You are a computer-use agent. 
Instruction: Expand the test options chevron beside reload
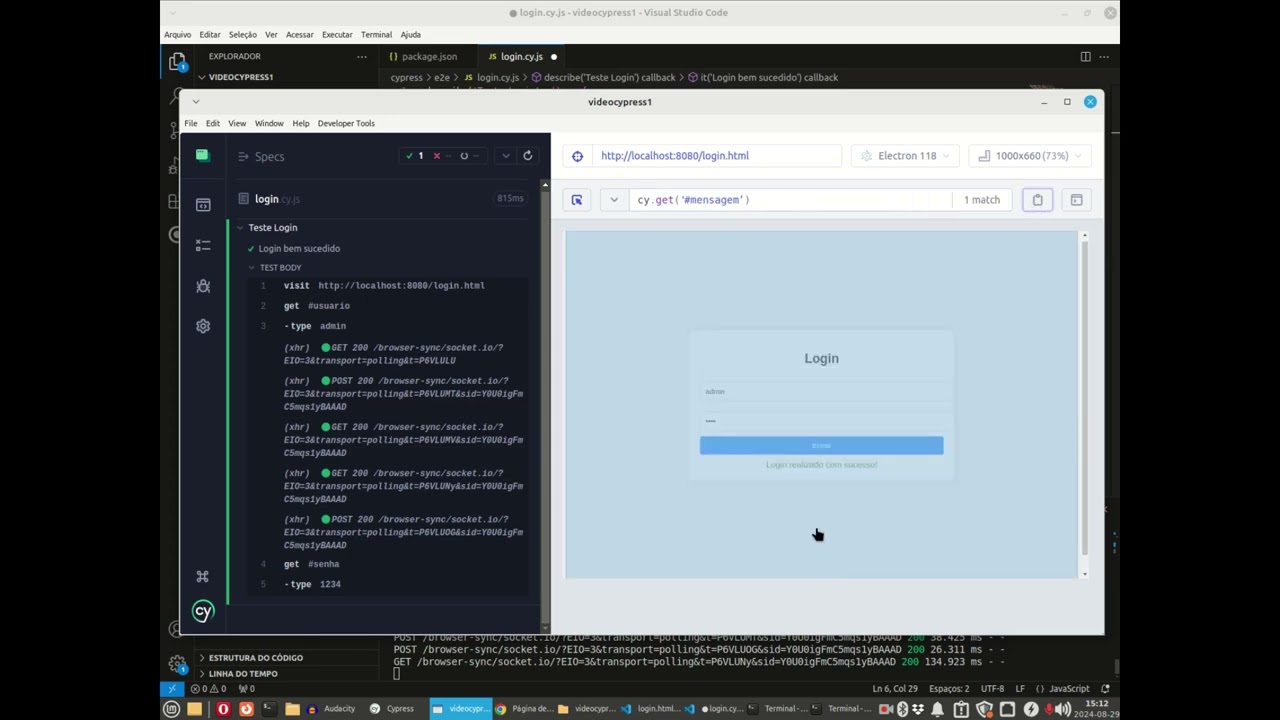click(506, 156)
